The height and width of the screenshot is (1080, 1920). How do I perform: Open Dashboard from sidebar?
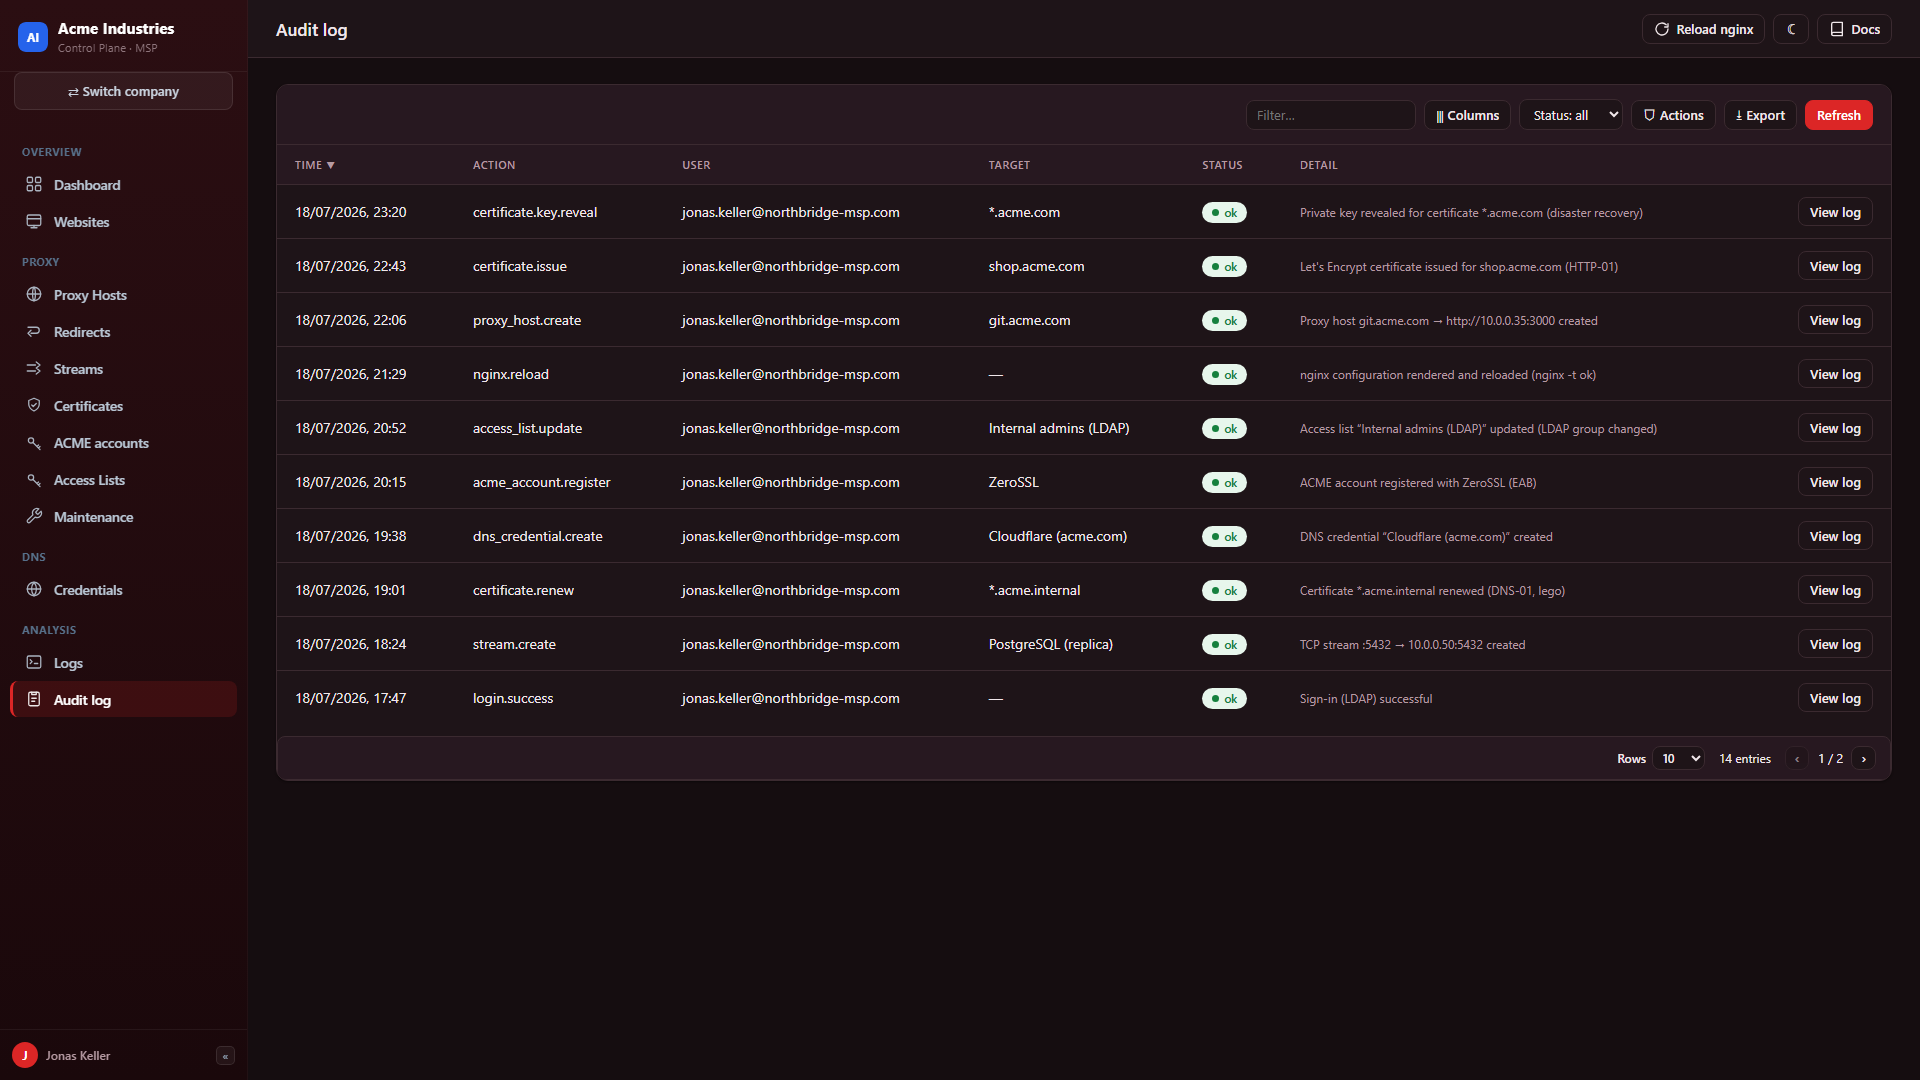[123, 185]
